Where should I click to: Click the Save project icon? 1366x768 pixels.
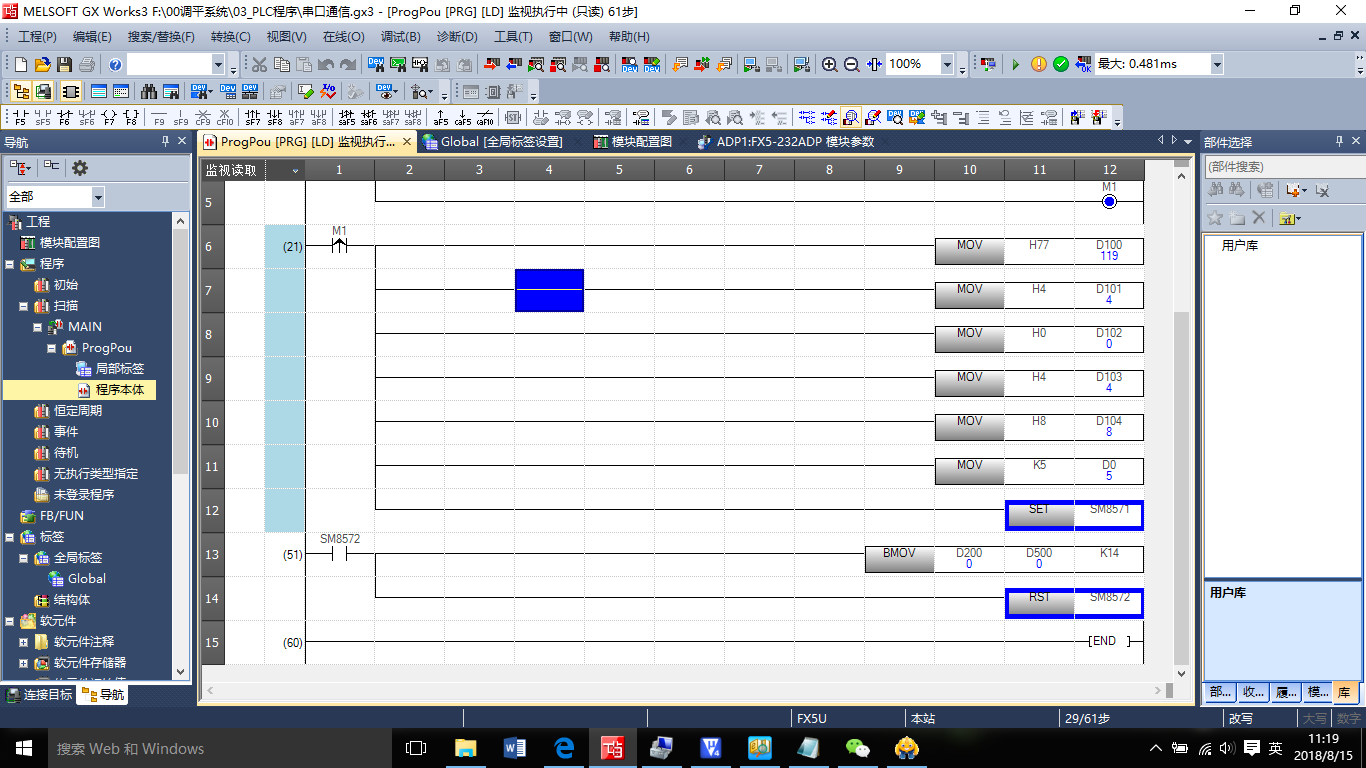pyautogui.click(x=64, y=65)
